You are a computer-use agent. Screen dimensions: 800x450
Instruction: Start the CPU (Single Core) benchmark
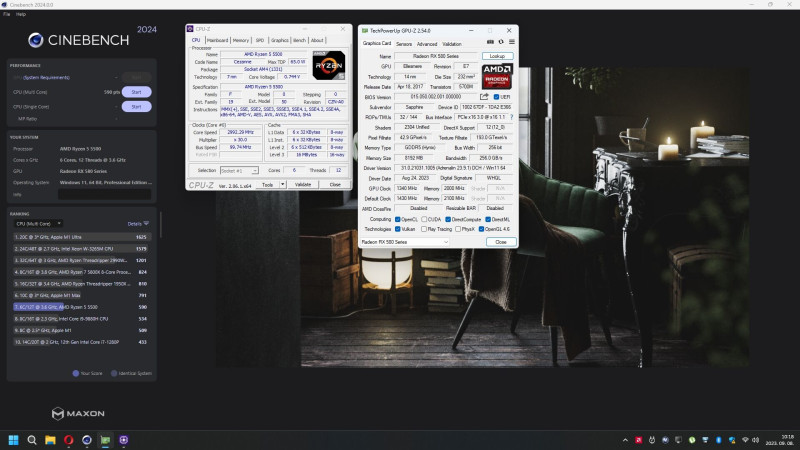[x=136, y=107]
